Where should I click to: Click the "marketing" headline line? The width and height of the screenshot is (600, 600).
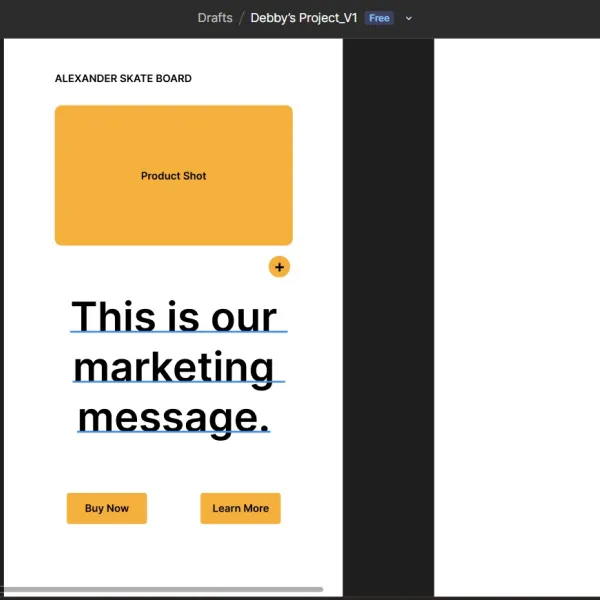174,368
